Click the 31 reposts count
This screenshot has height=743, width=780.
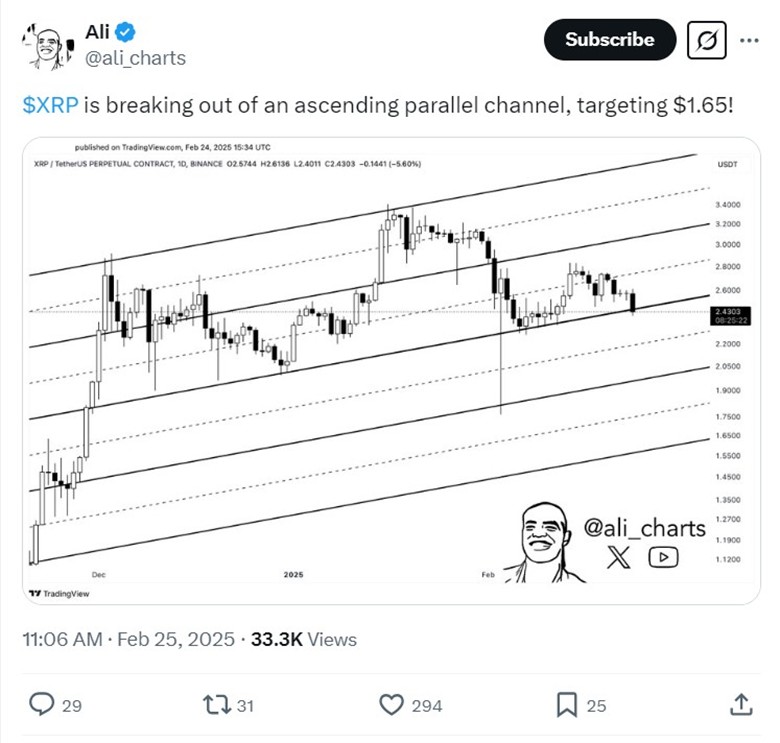point(245,706)
